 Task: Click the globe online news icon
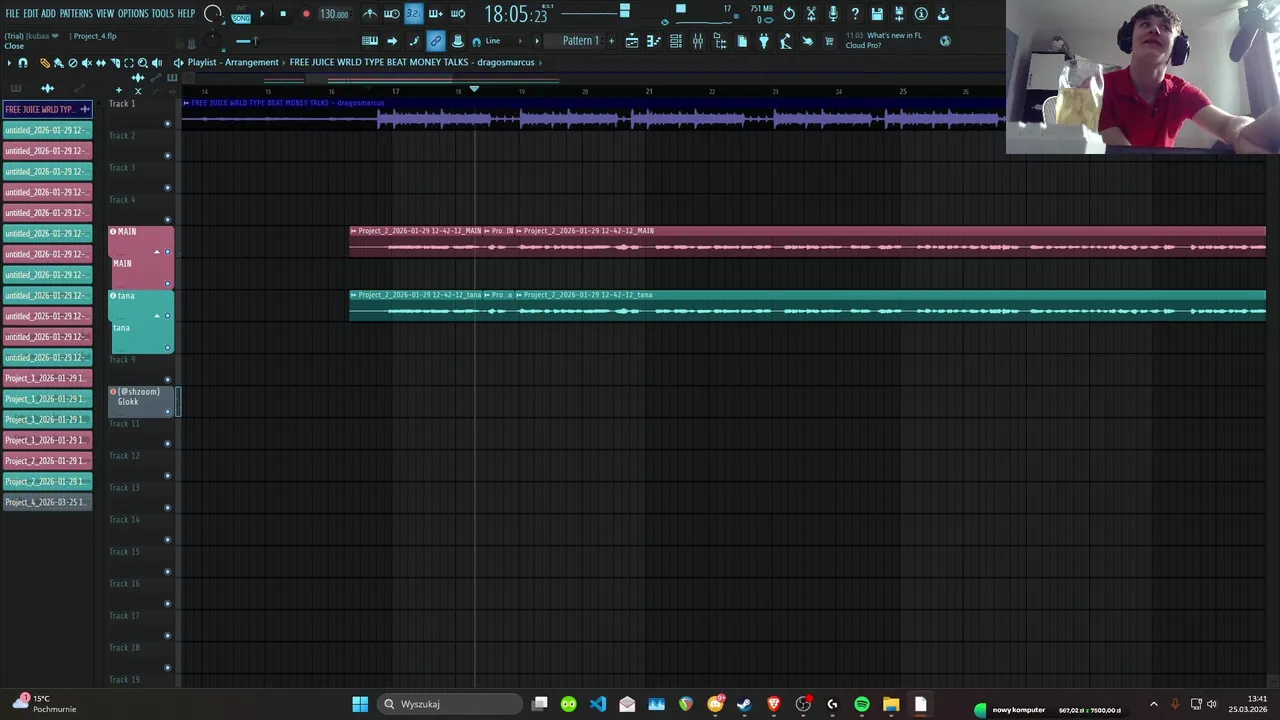tap(945, 41)
